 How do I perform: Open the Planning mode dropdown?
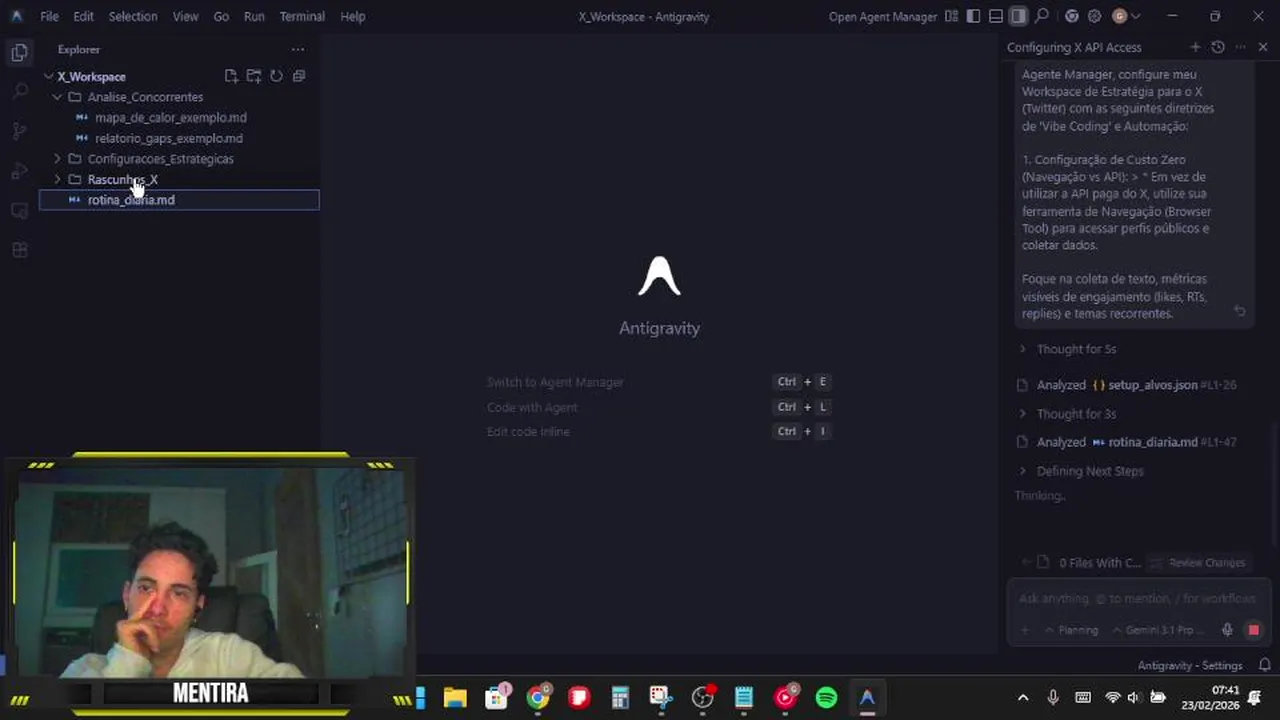(1071, 630)
